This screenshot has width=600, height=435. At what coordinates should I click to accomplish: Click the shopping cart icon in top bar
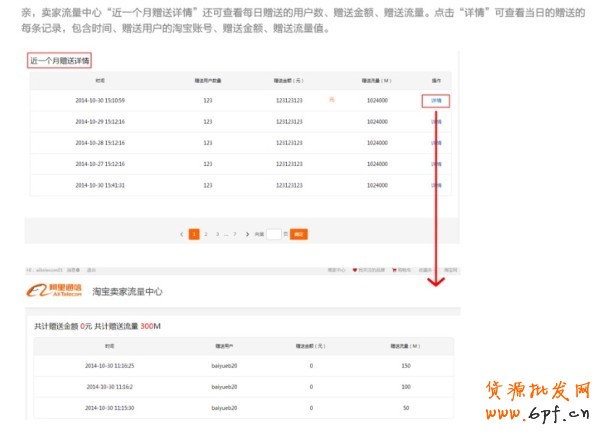tap(394, 269)
